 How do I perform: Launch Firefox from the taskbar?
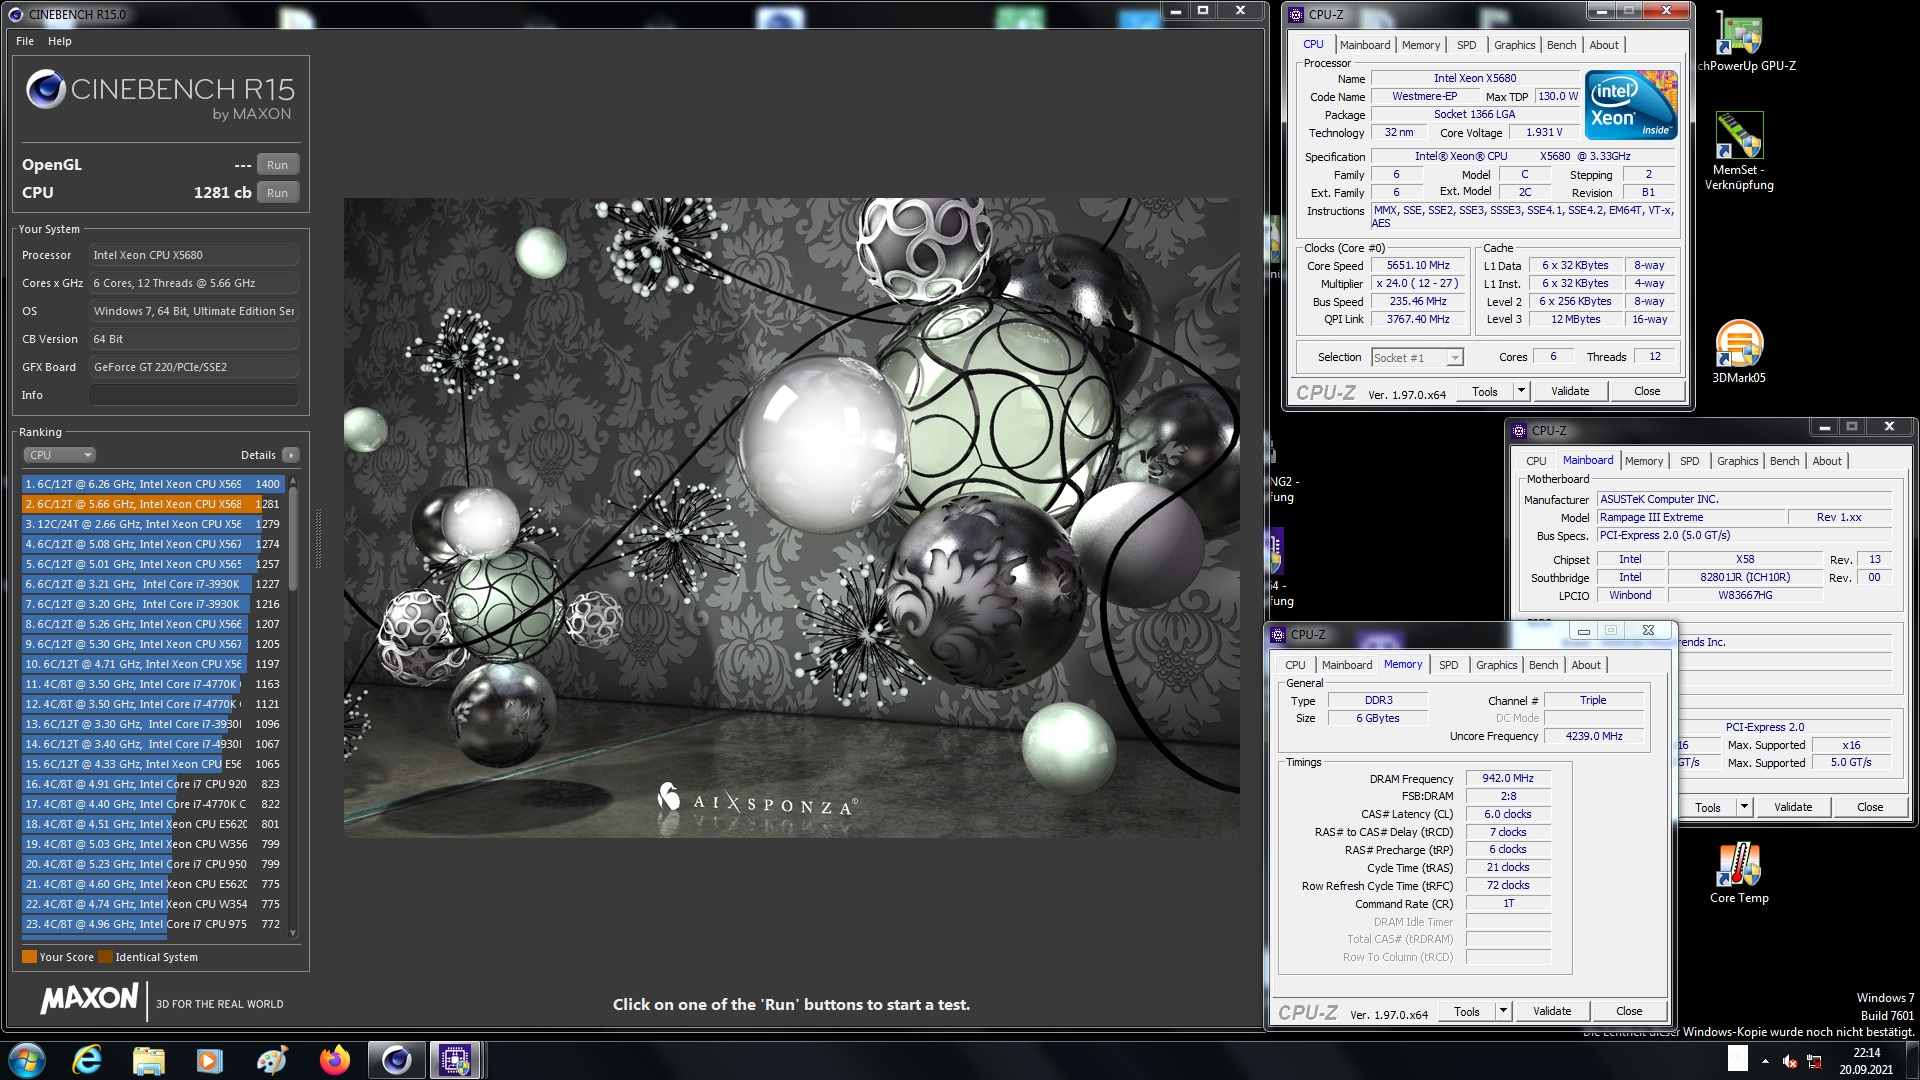click(334, 1060)
